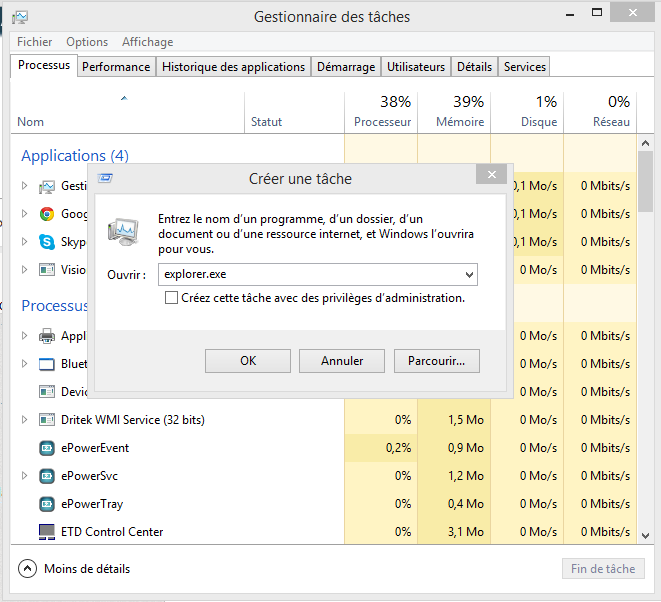Image resolution: width=661 pixels, height=602 pixels.
Task: Expand the Gestionnaire application row
Action: pos(24,185)
